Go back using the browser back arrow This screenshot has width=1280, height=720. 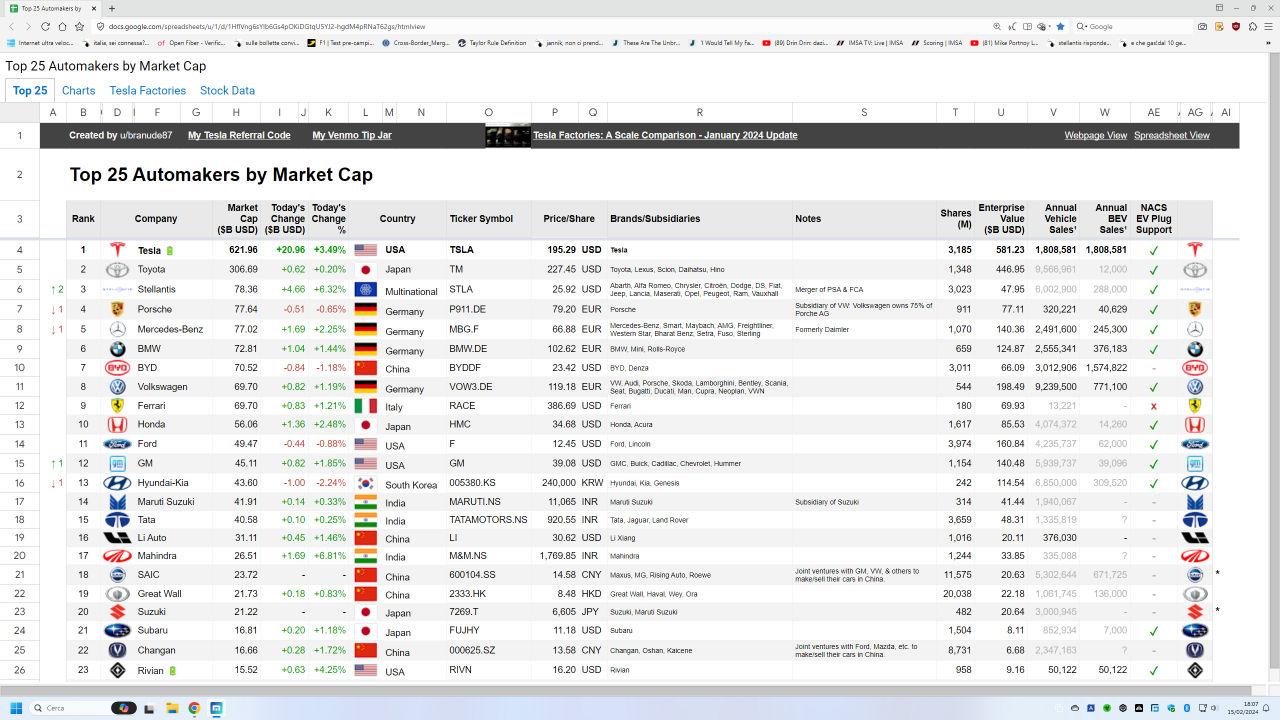(x=10, y=27)
